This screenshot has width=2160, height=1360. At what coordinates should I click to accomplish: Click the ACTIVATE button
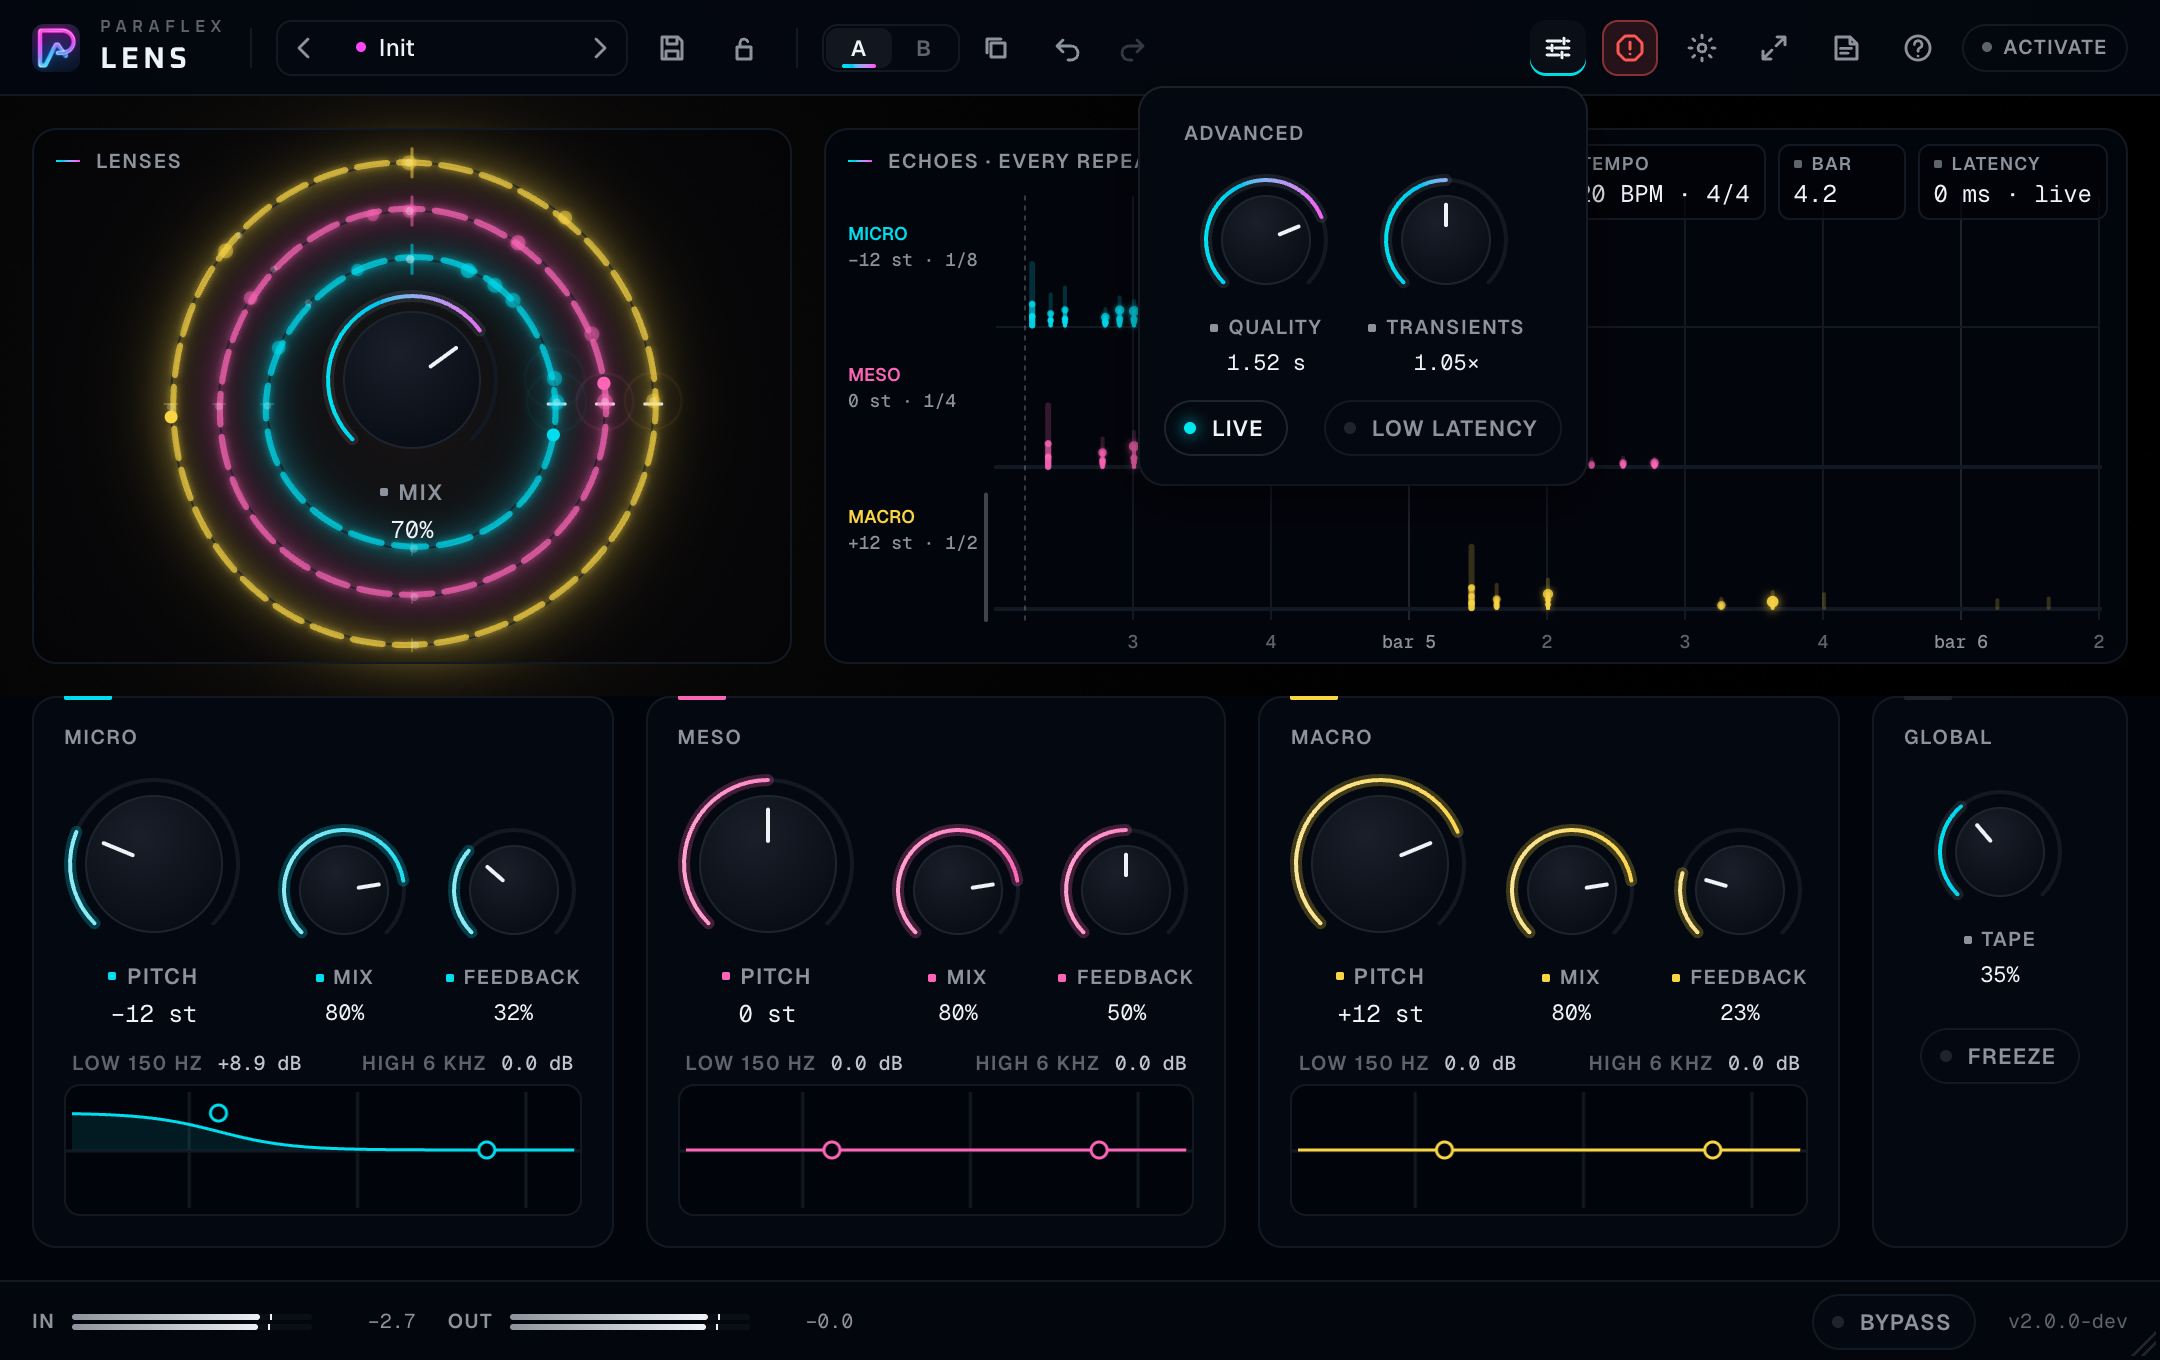click(x=2045, y=48)
